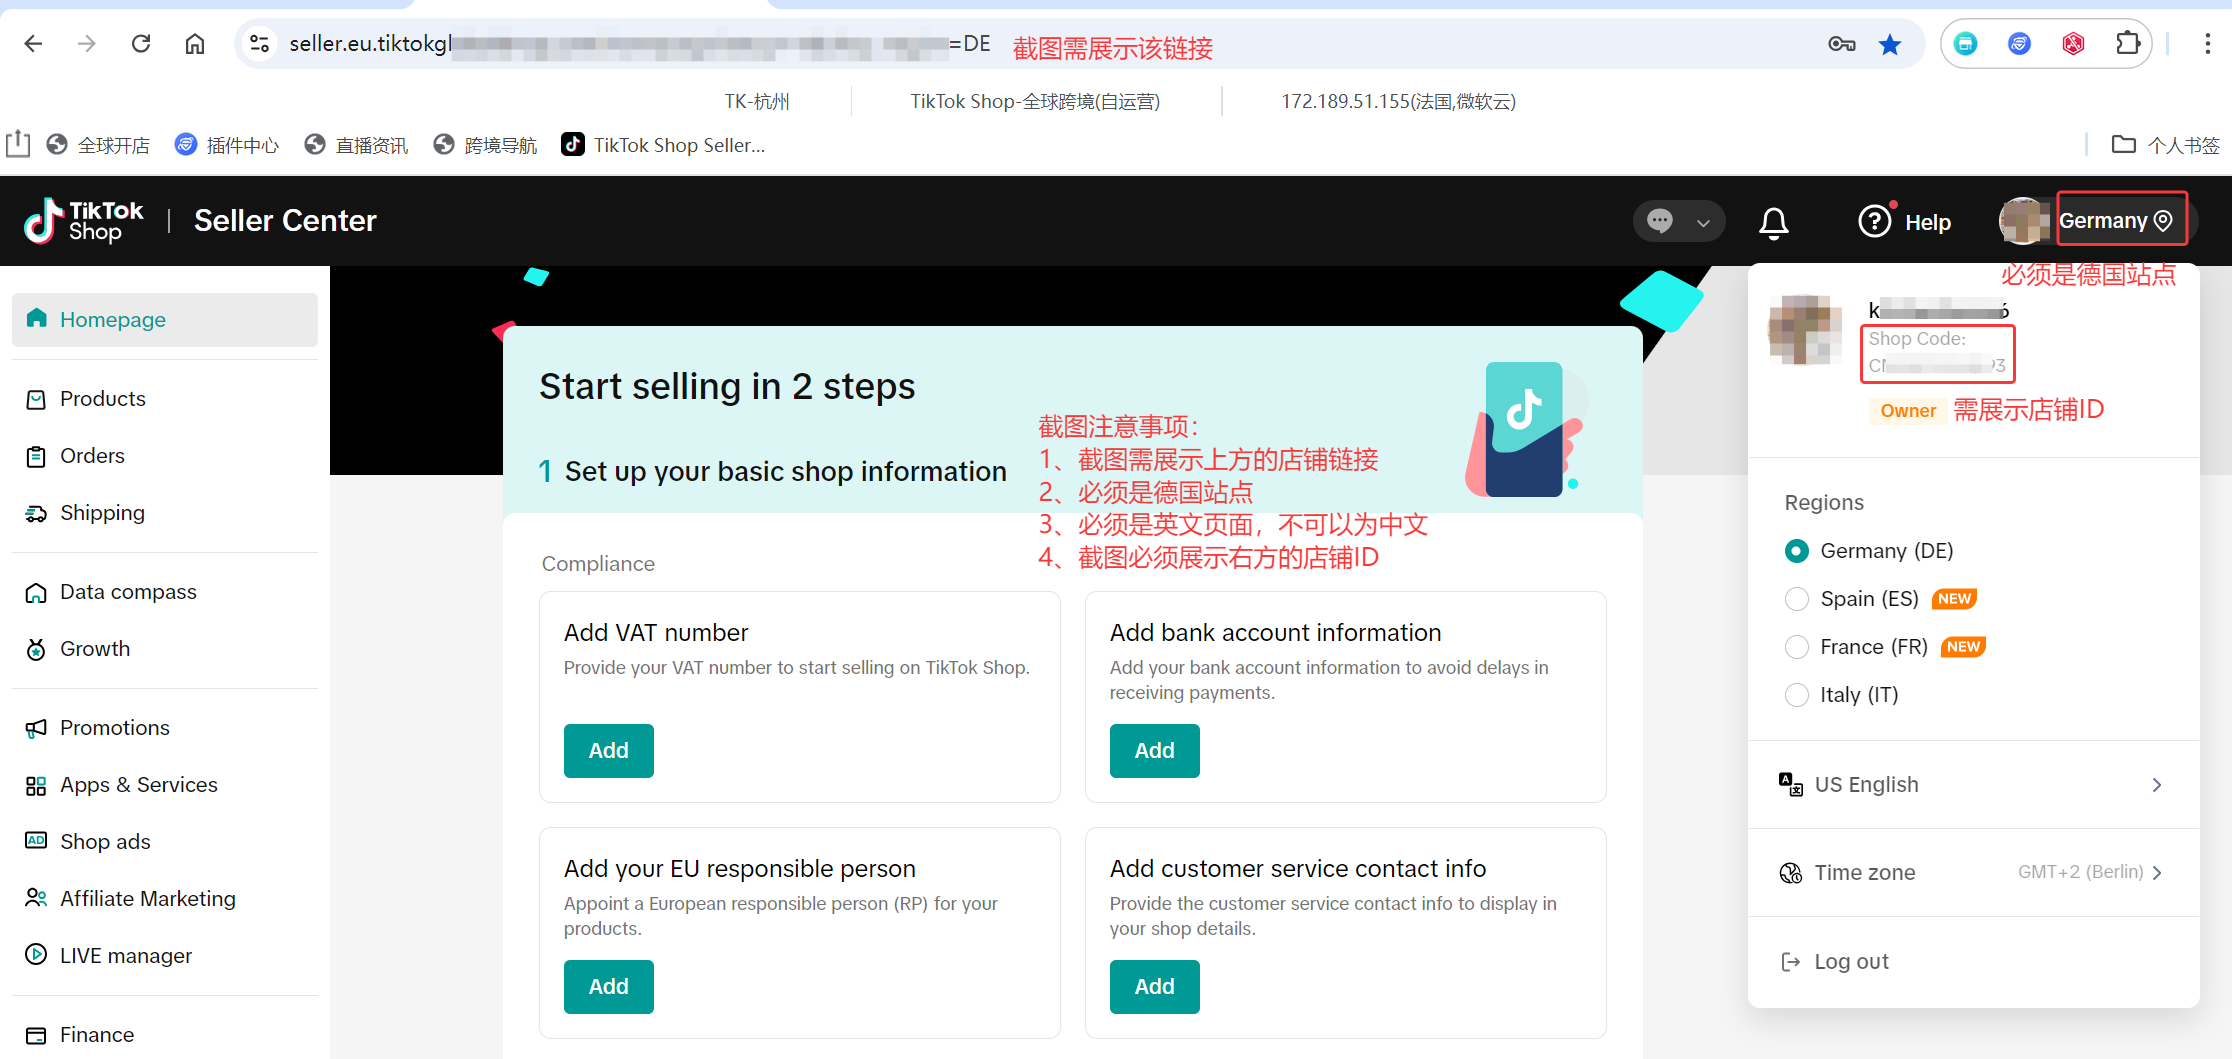Click the bookmark star icon
The image size is (2232, 1059).
1890,44
